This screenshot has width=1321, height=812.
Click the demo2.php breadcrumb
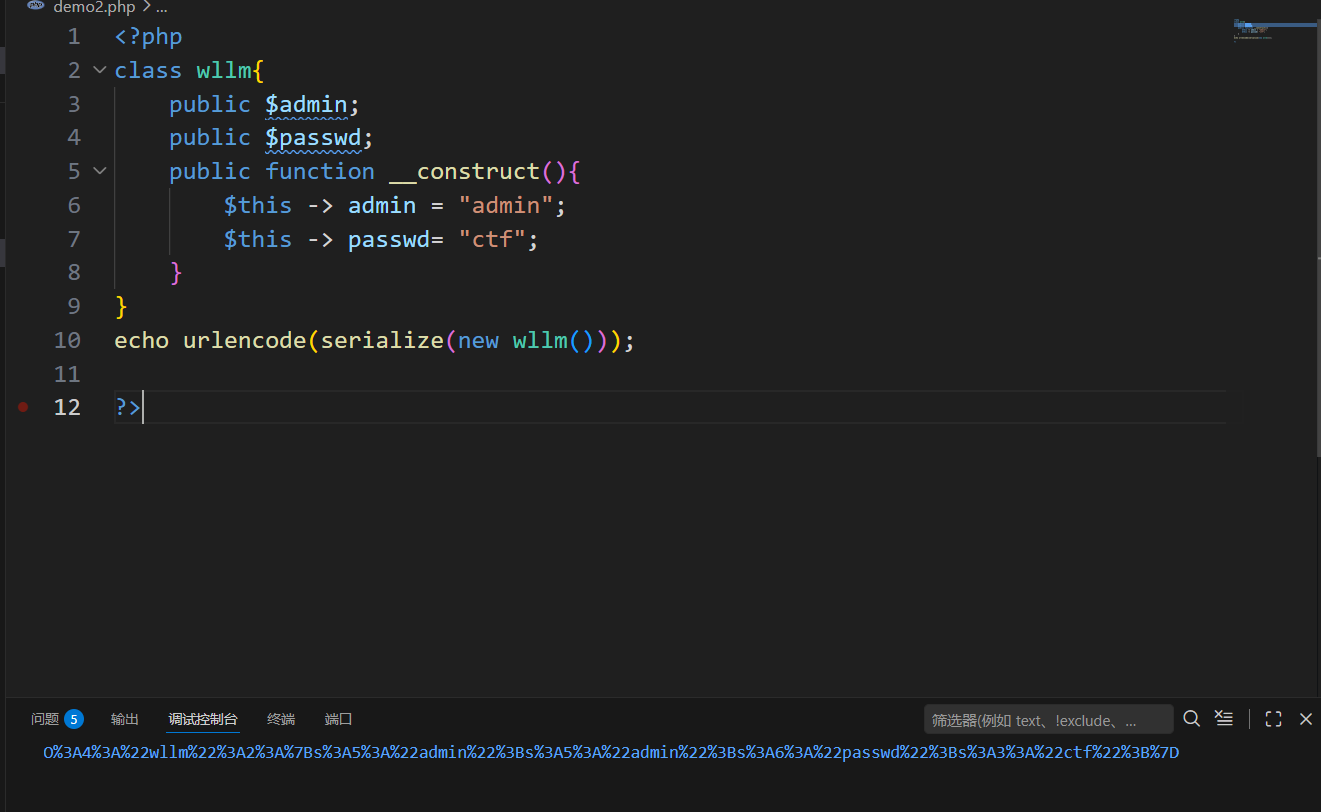pyautogui.click(x=93, y=7)
